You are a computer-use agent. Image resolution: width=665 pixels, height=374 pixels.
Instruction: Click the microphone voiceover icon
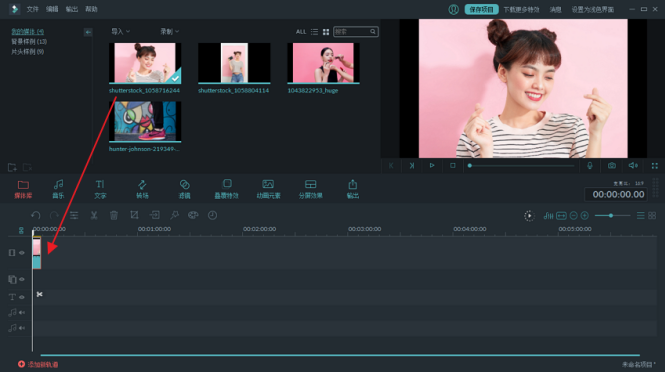(x=590, y=165)
